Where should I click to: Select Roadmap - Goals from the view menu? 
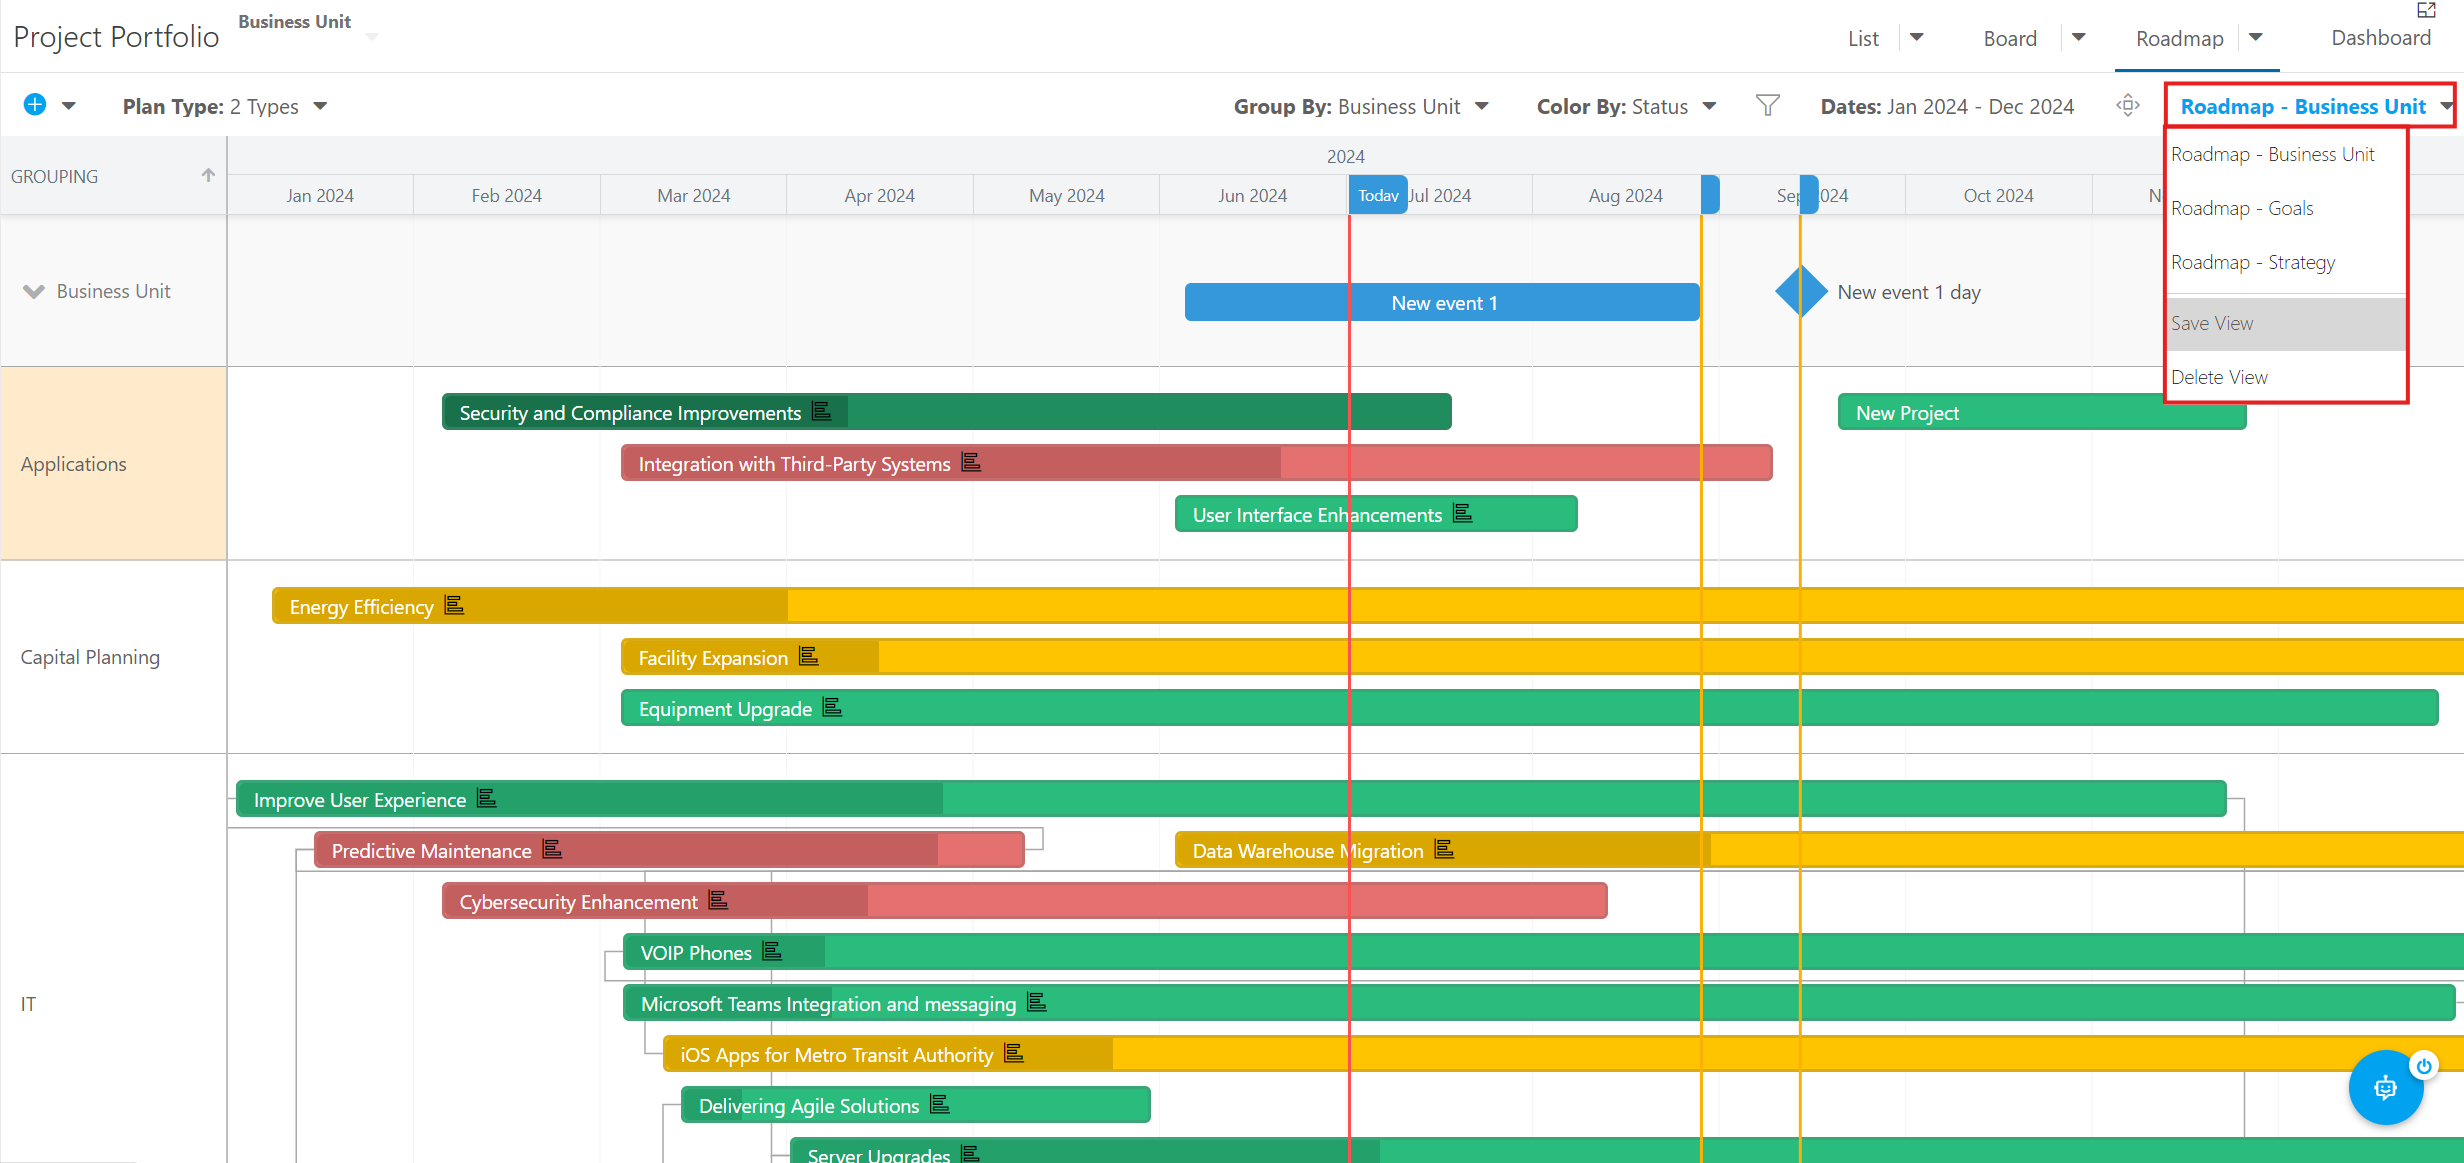2243,207
